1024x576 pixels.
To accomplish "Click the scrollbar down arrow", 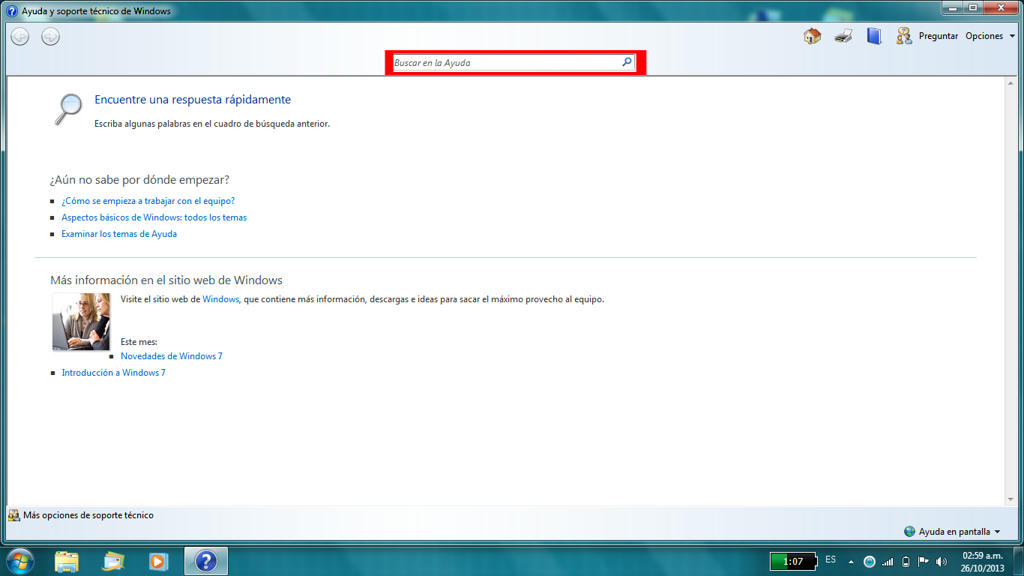I will pos(1010,500).
